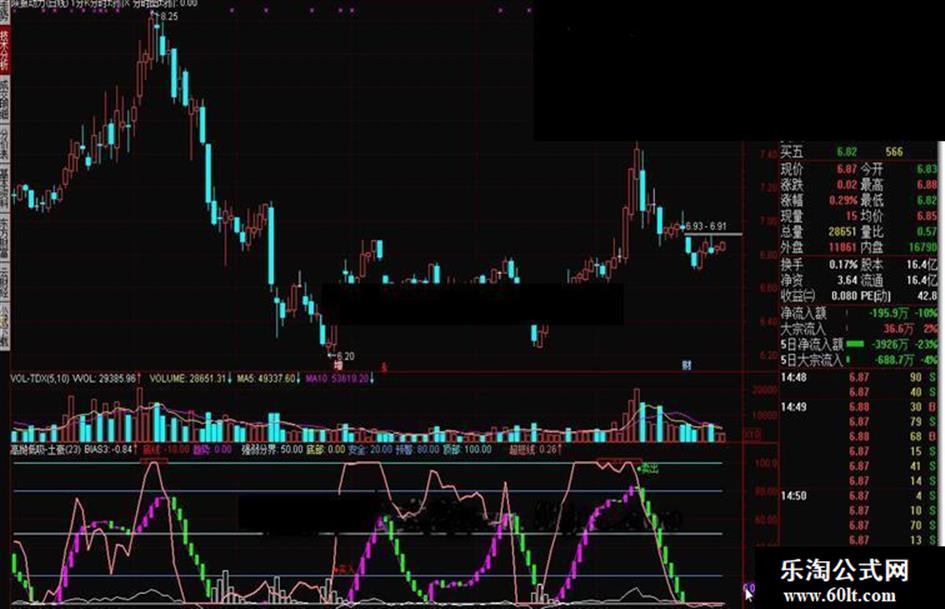Select the 净流入额 -195.9万 row
Viewport: 945px width, 609px height.
coord(858,313)
